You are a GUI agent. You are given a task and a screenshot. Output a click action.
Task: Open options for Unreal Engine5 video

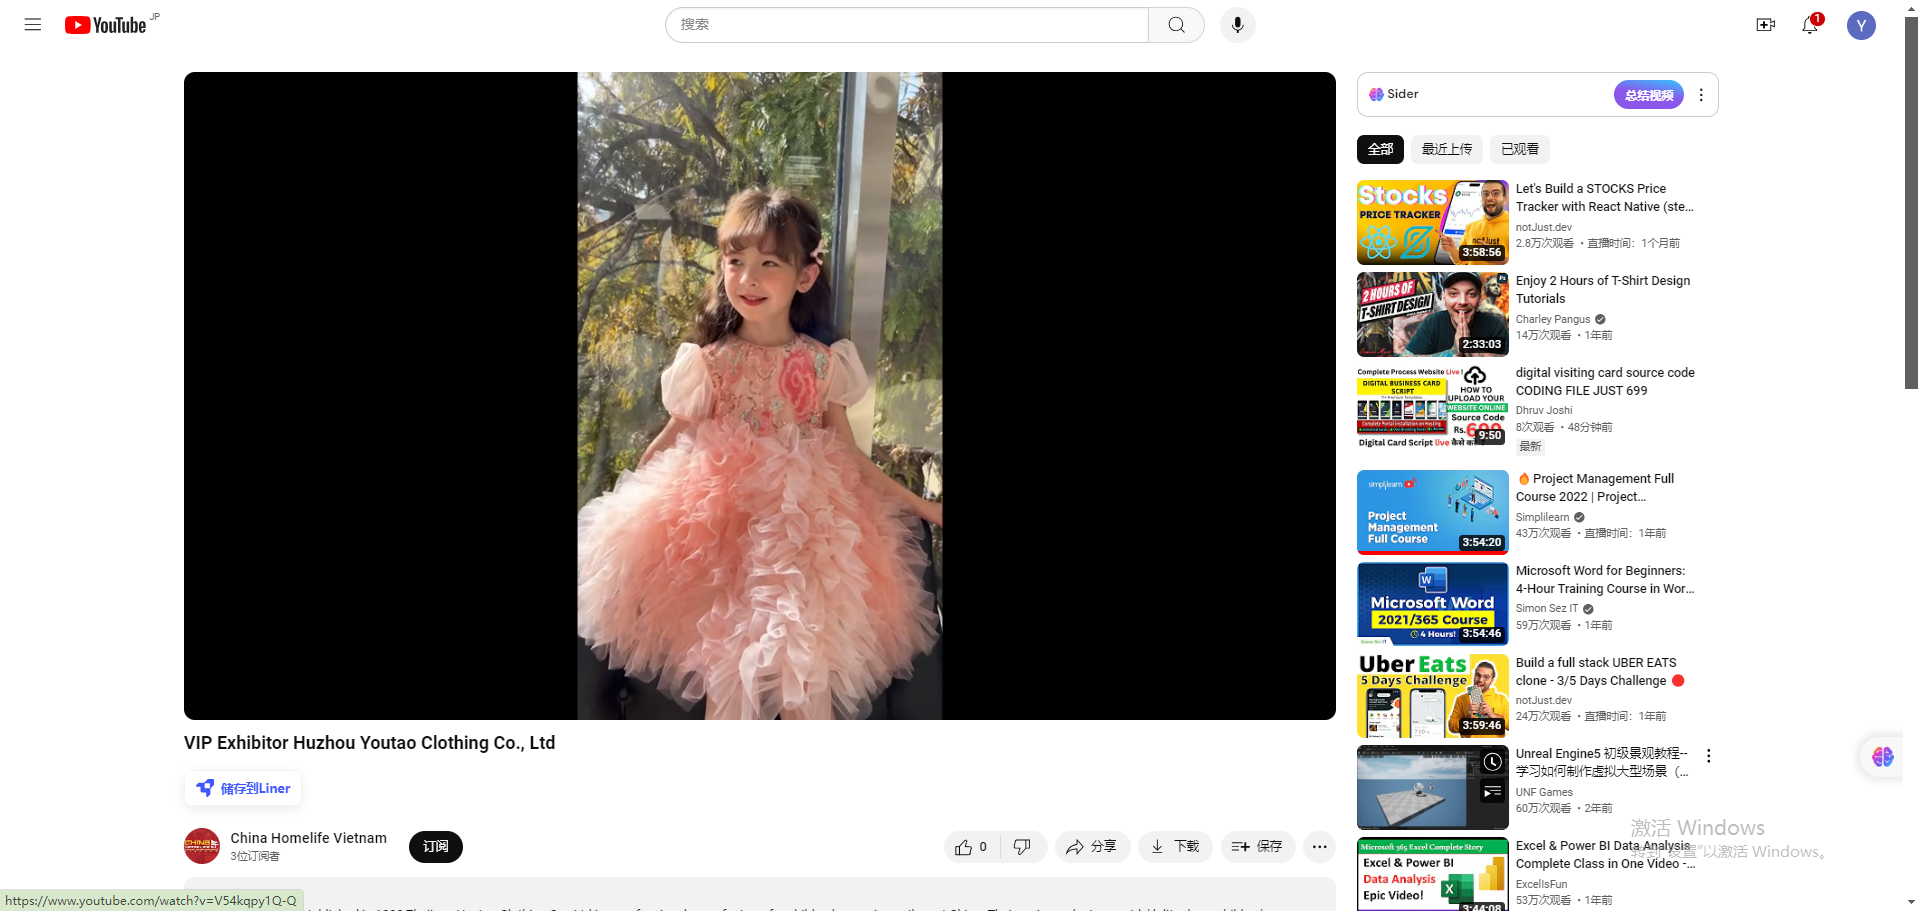coord(1708,756)
